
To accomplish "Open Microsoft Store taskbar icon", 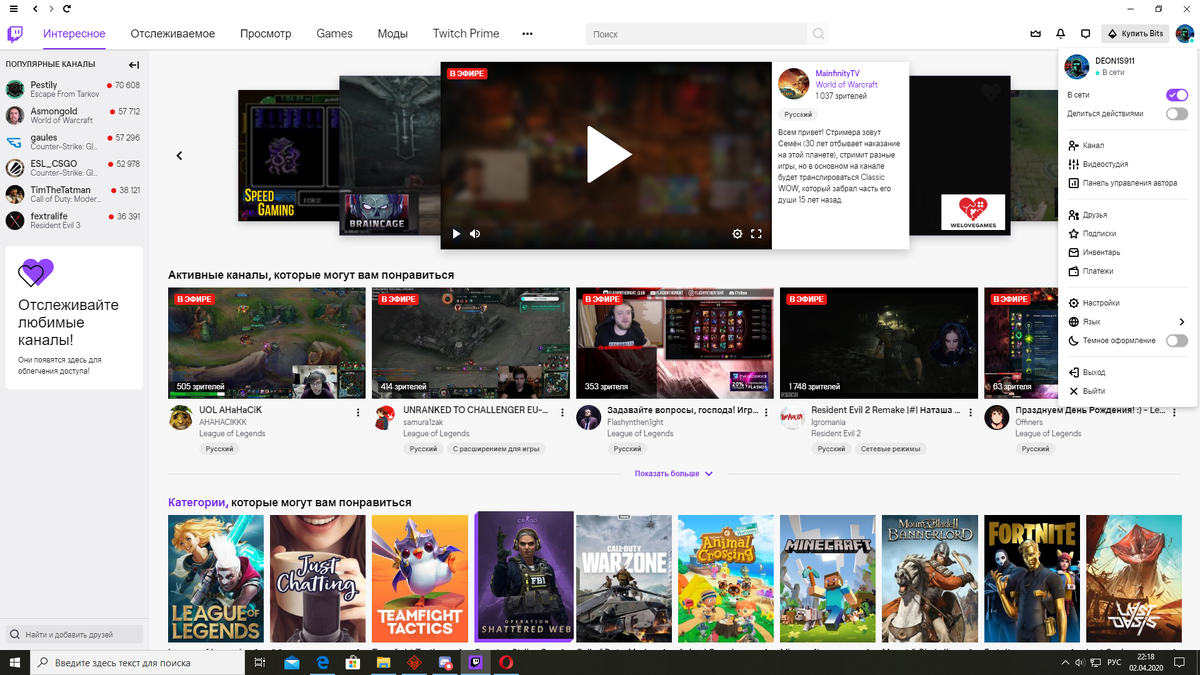I will [352, 663].
